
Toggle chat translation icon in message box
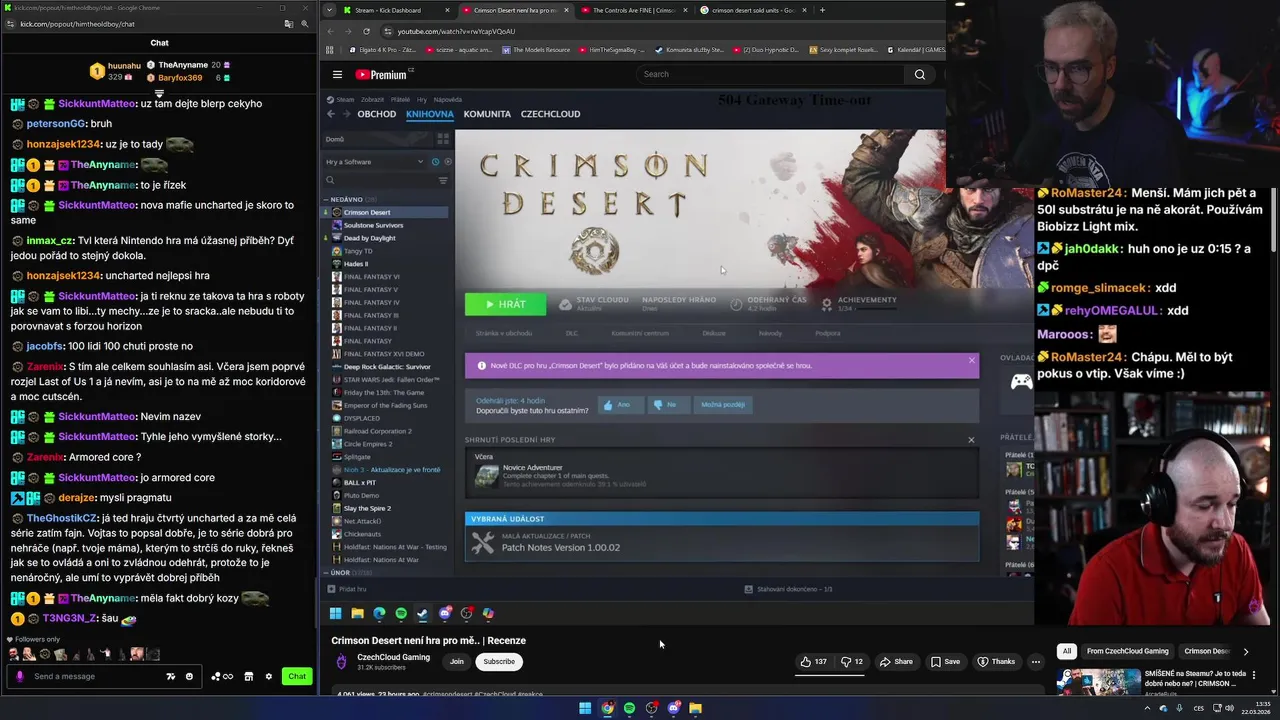click(x=171, y=676)
